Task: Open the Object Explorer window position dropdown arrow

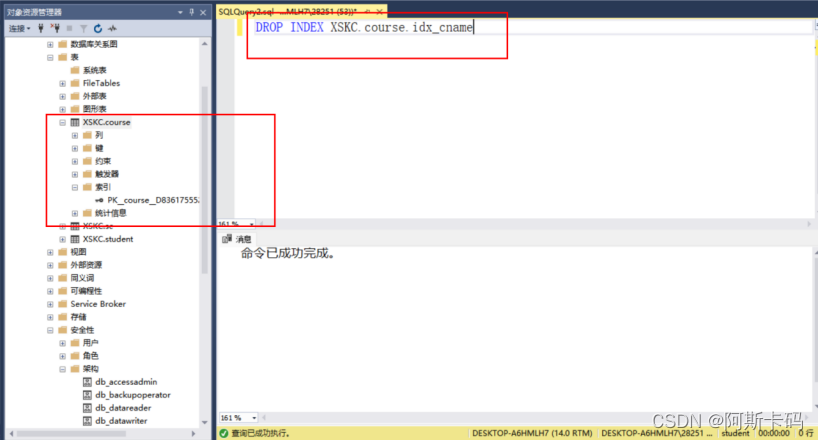Action: 180,12
